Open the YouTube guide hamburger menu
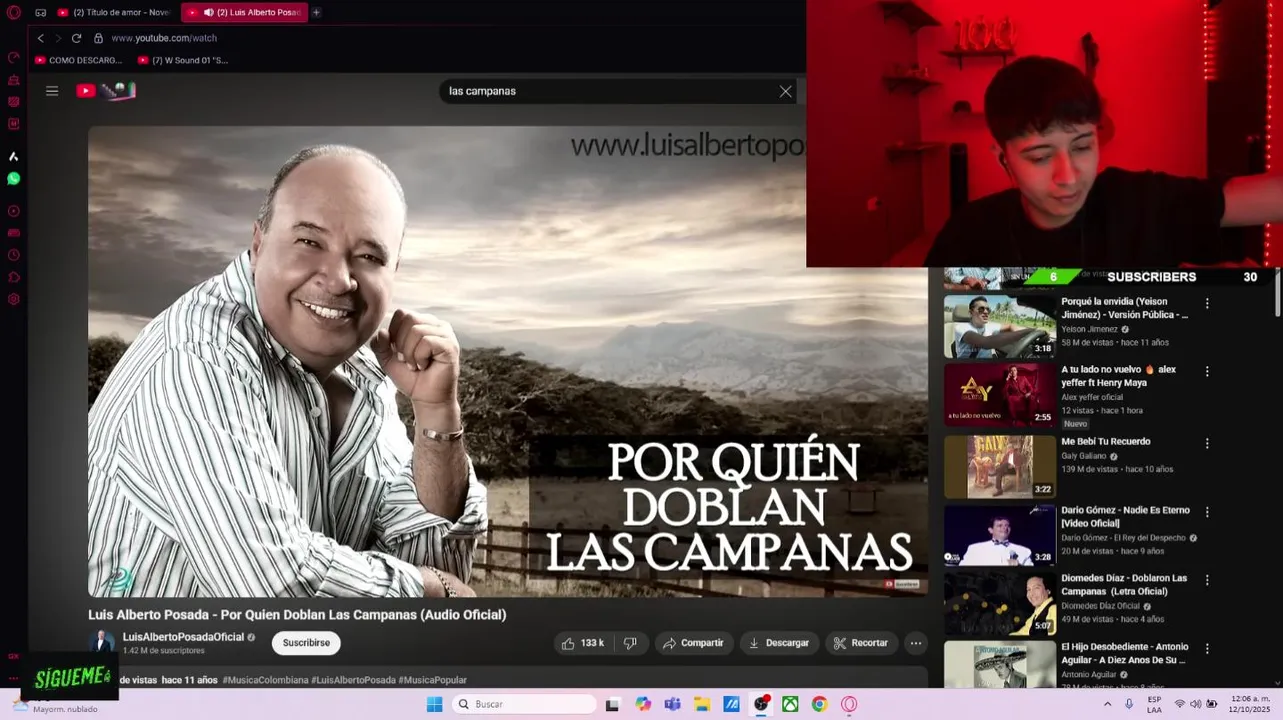This screenshot has height=720, width=1283. (52, 91)
